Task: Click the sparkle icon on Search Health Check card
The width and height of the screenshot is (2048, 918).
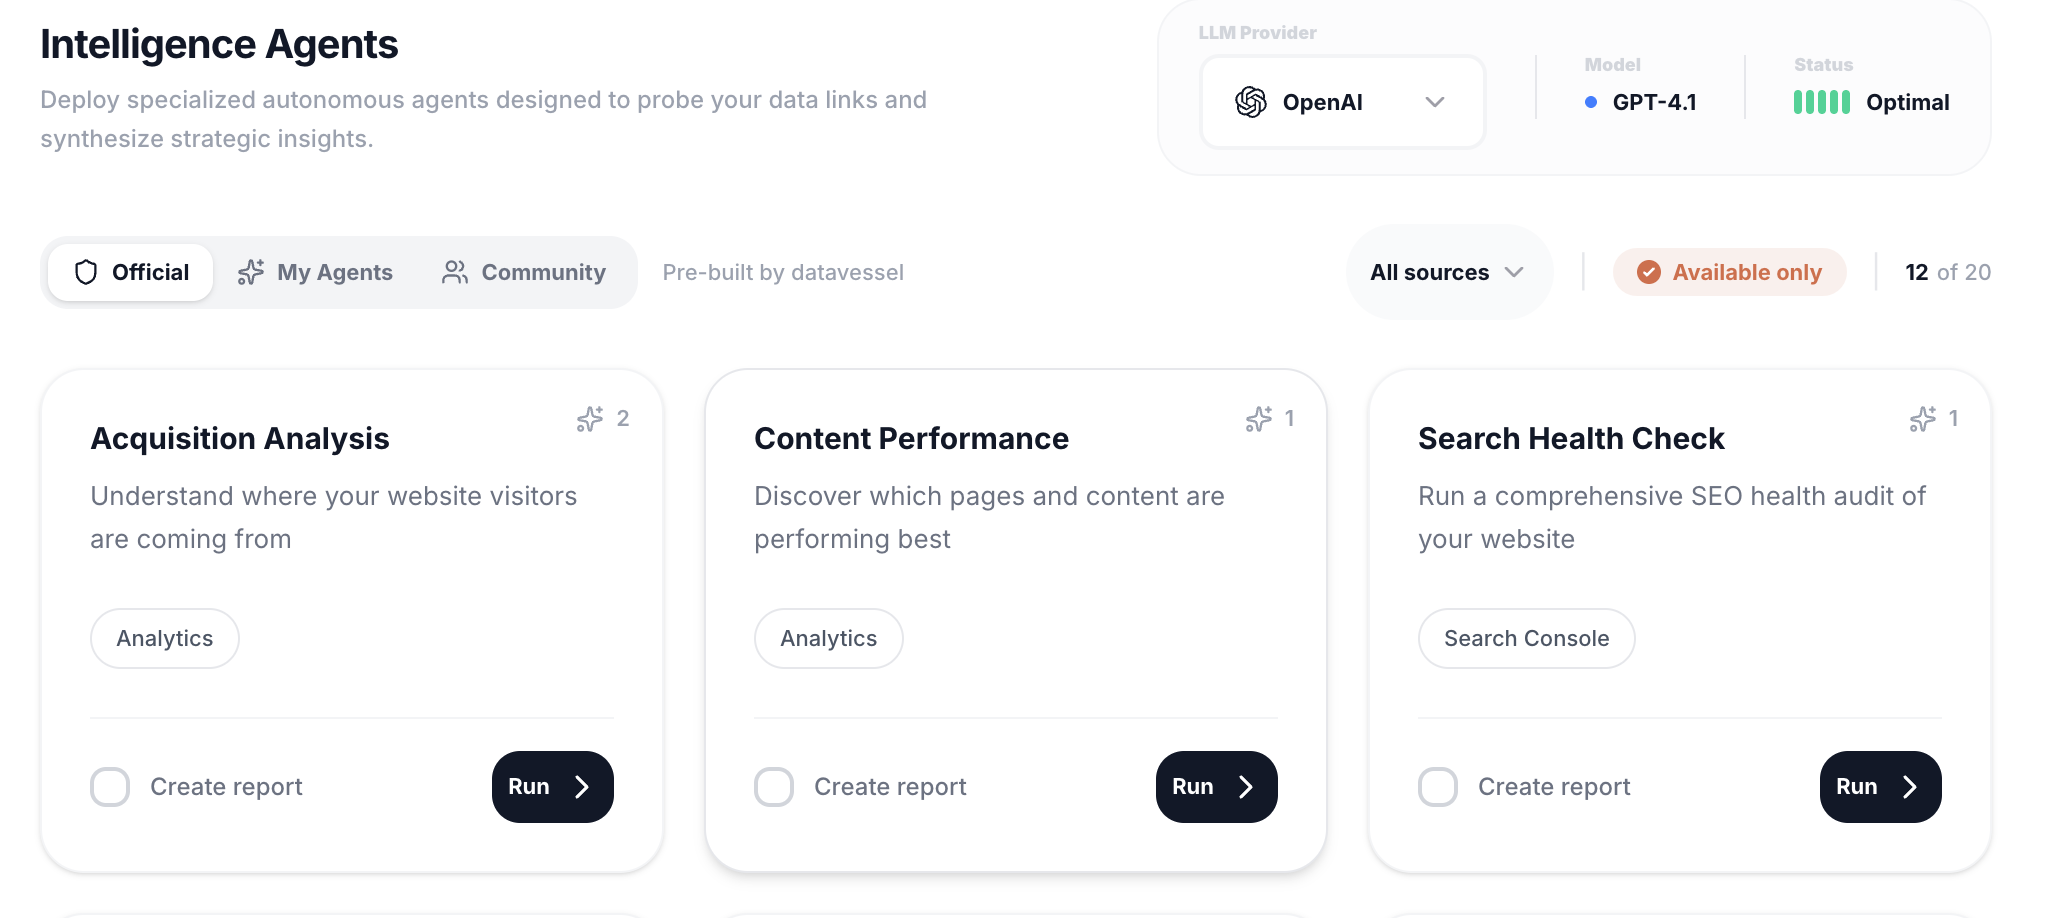Action: point(1922,419)
